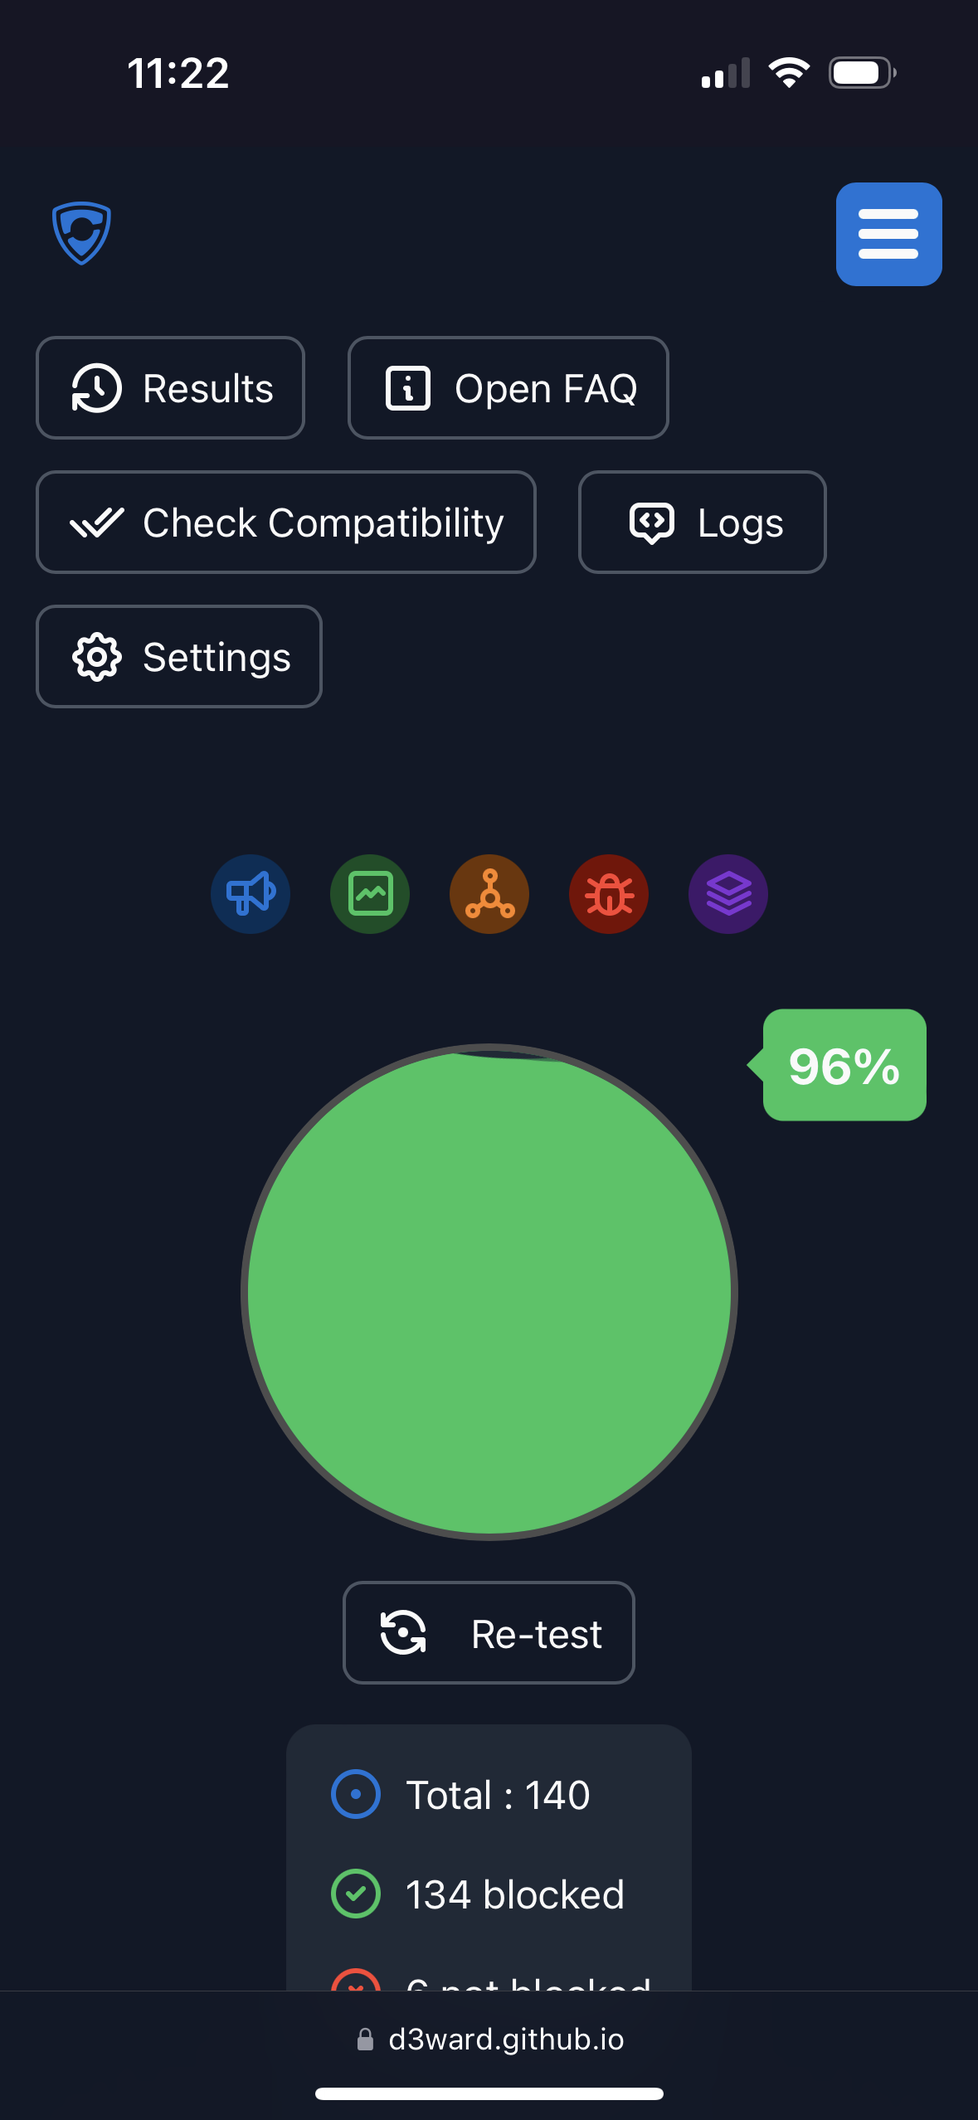Open the Results history
The image size is (978, 2120).
point(170,388)
